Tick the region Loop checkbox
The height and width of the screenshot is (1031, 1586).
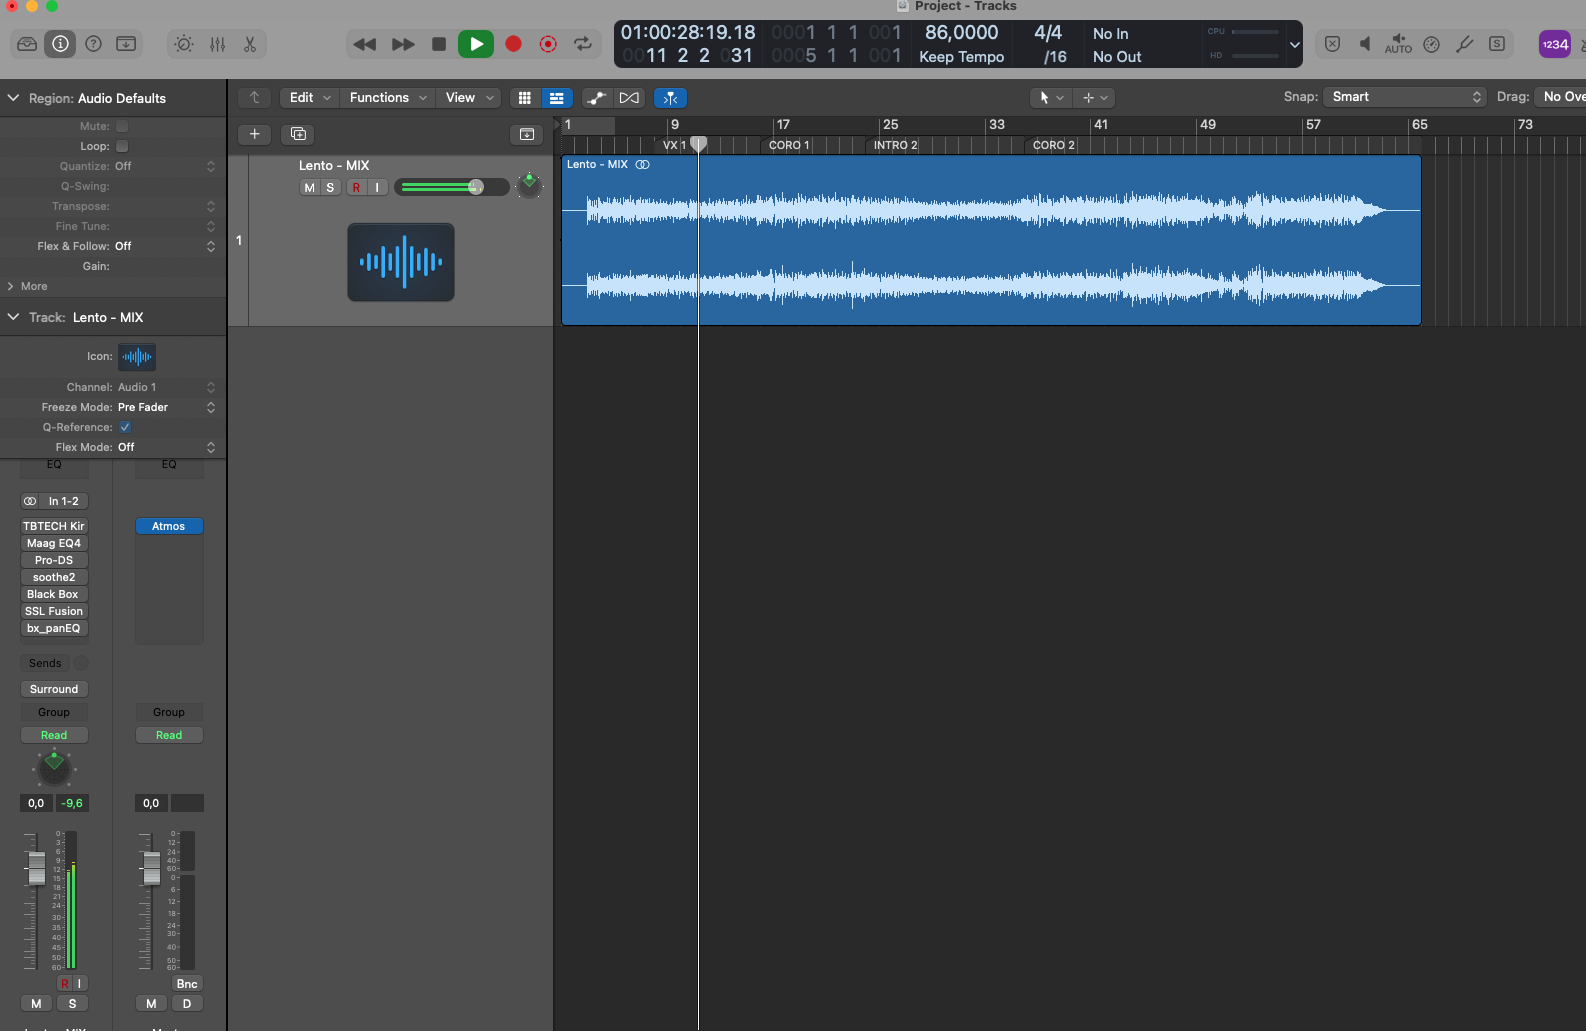[x=122, y=146]
